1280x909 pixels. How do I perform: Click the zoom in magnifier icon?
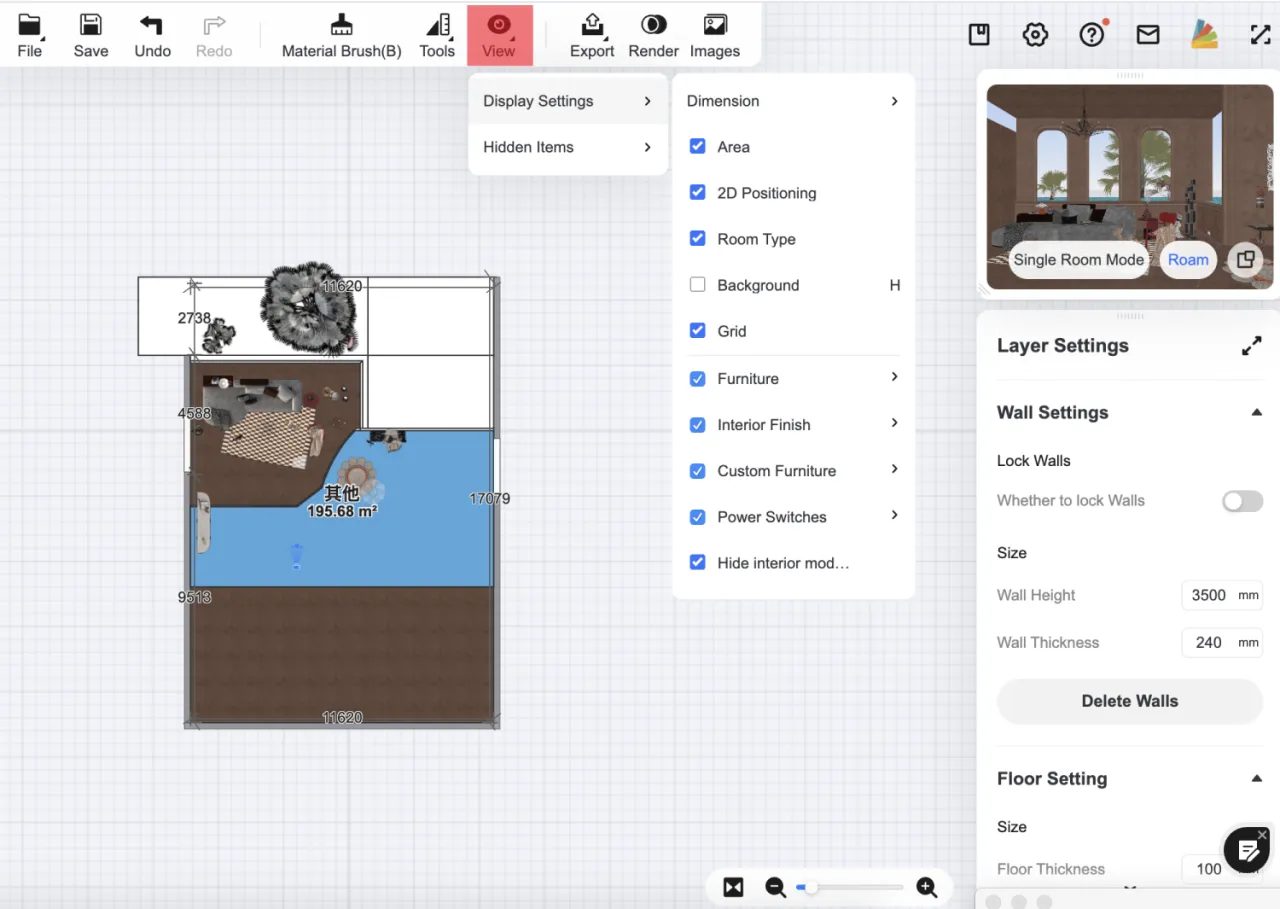click(x=926, y=887)
